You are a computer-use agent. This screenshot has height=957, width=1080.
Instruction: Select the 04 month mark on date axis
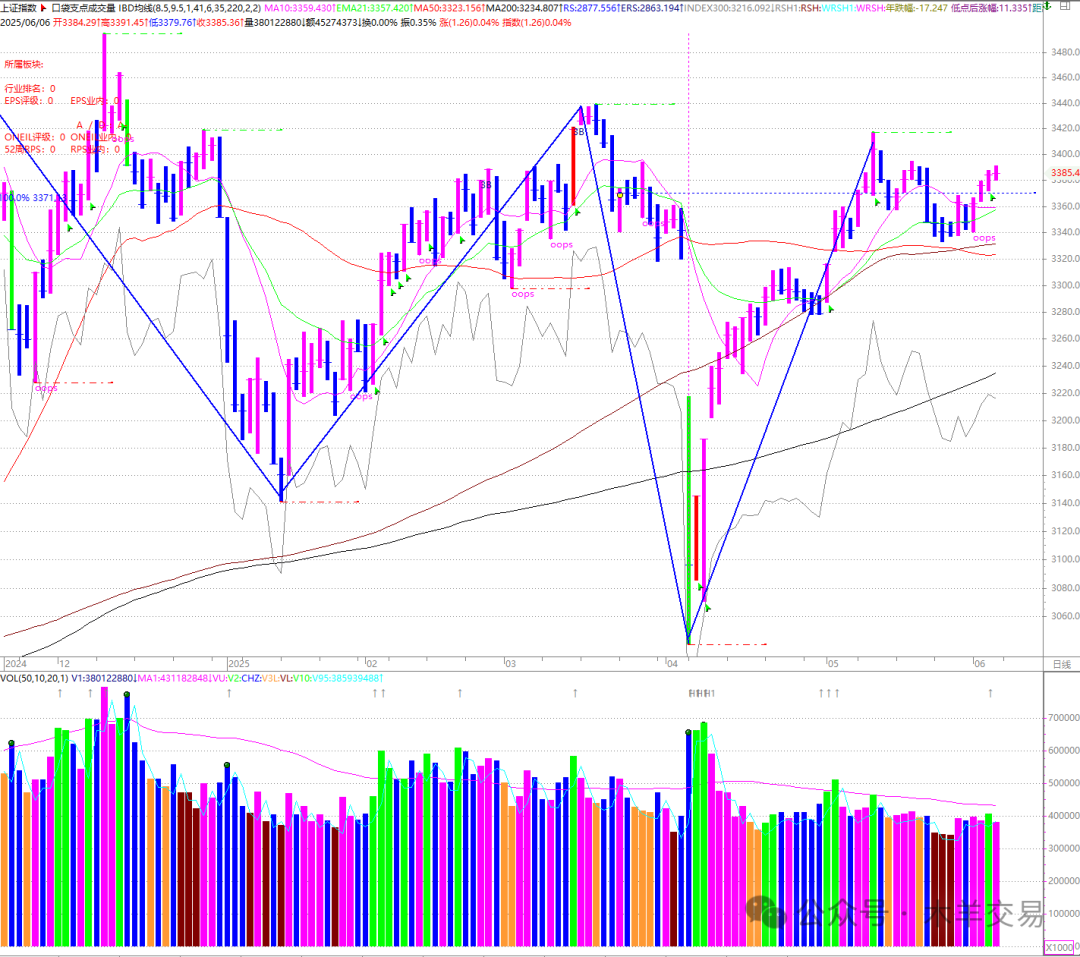[672, 663]
